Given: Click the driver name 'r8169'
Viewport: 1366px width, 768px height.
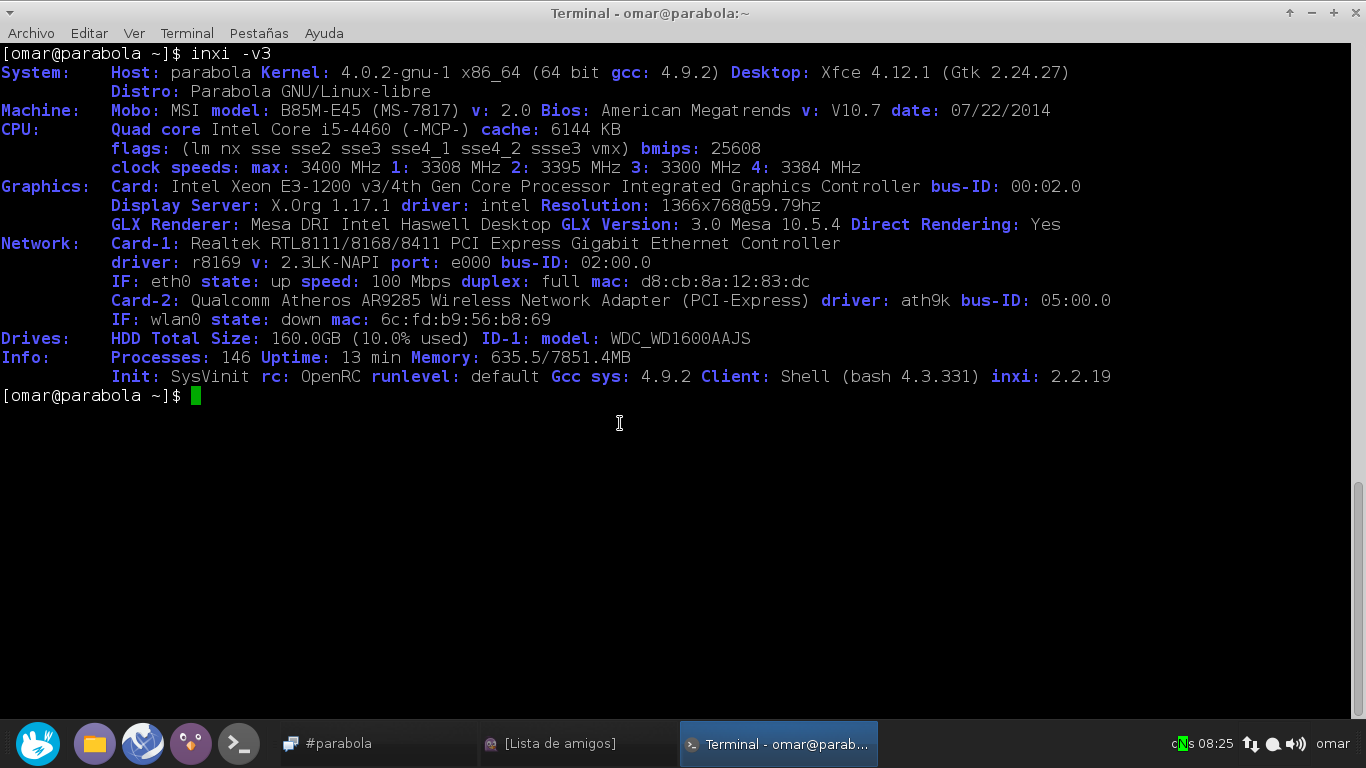Looking at the screenshot, I should [216, 263].
